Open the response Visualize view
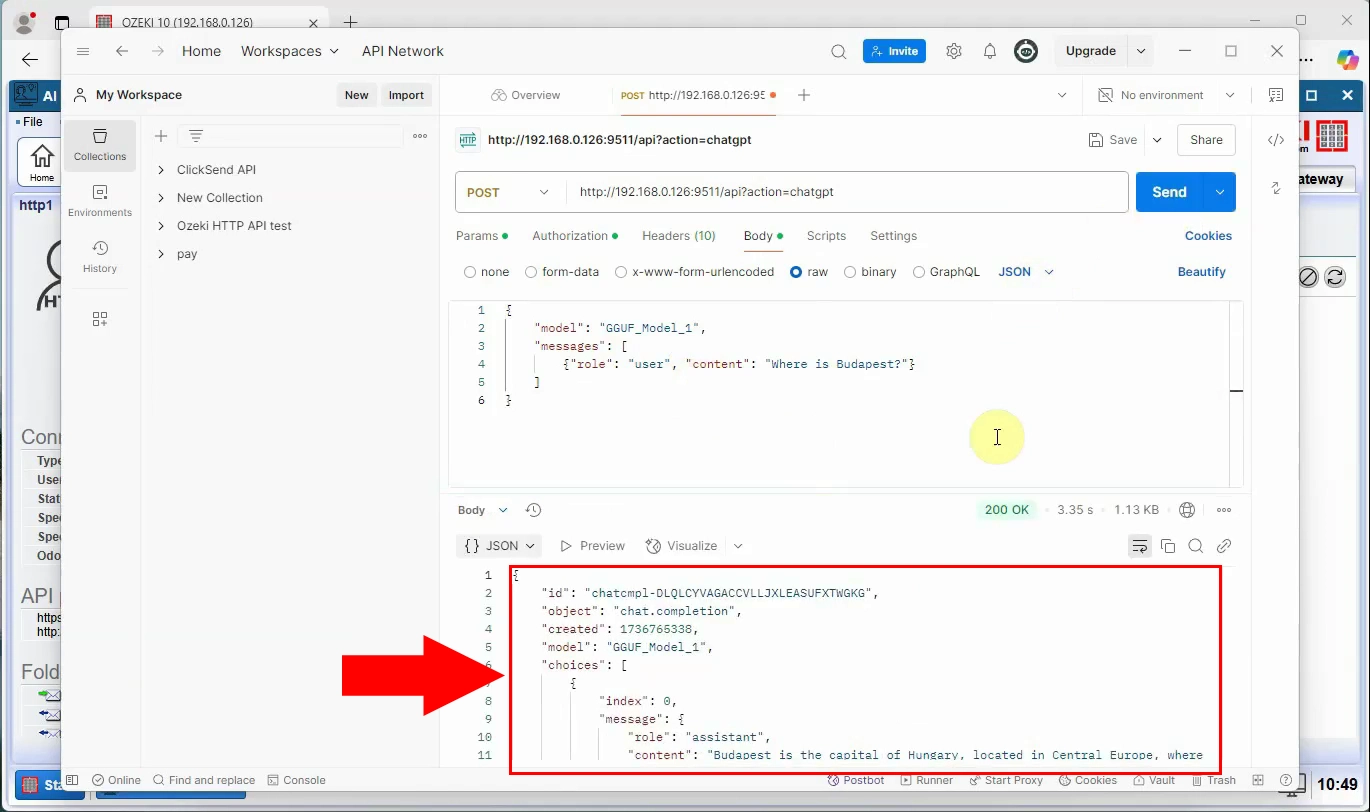This screenshot has height=812, width=1370. pos(681,546)
